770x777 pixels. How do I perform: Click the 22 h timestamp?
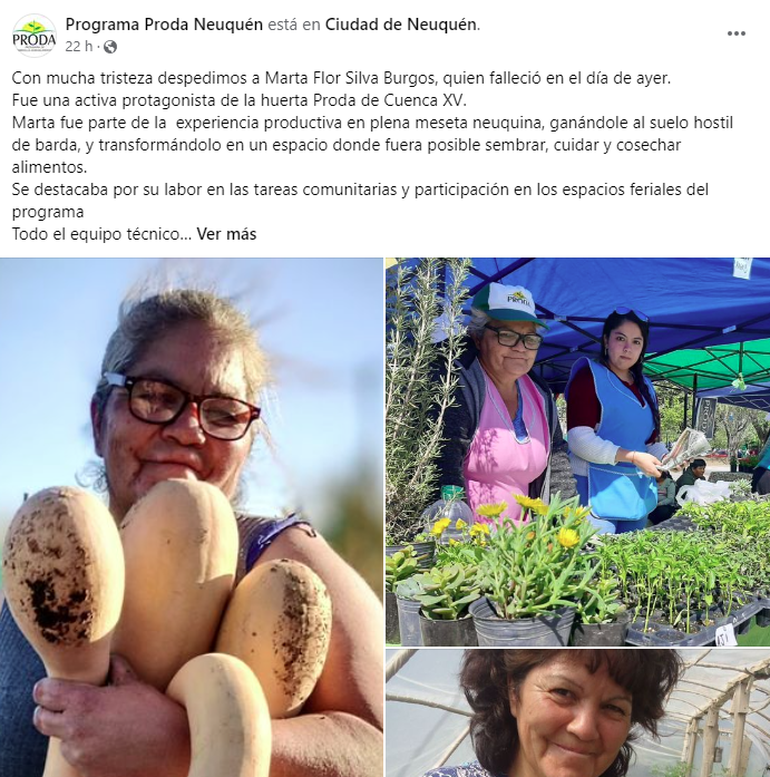point(79,47)
